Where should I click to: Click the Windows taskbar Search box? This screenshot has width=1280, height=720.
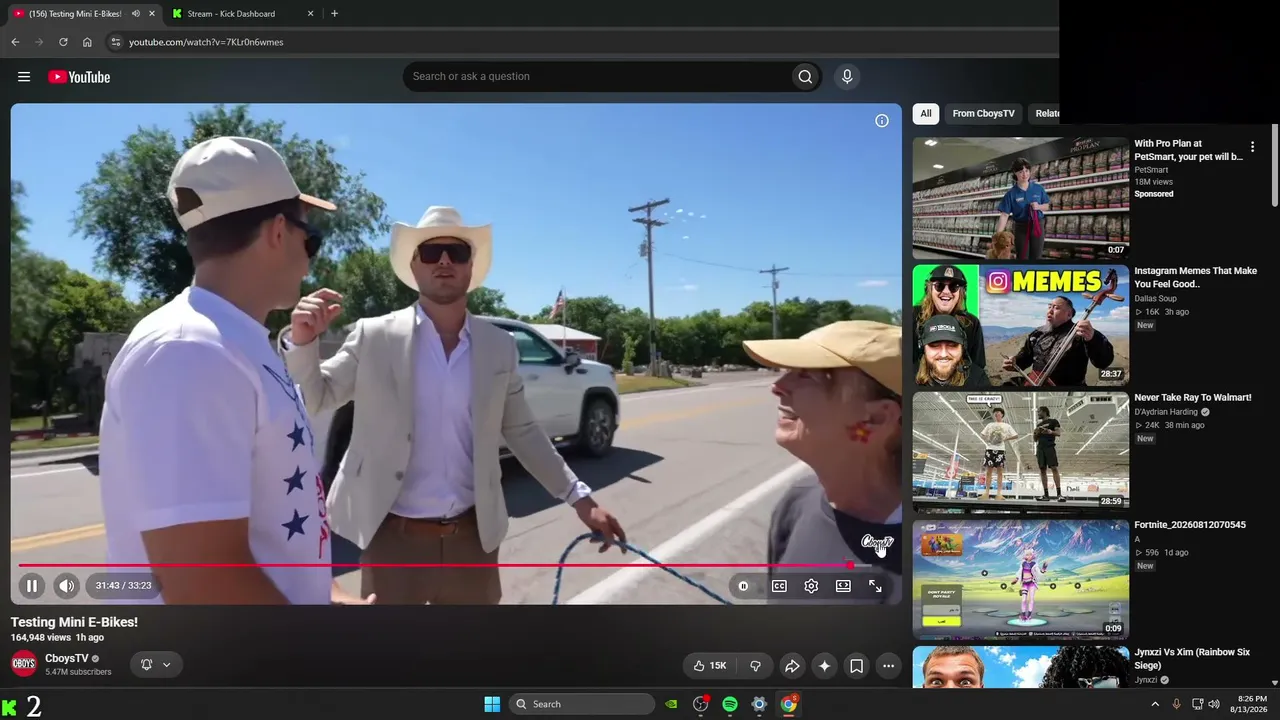[582, 704]
